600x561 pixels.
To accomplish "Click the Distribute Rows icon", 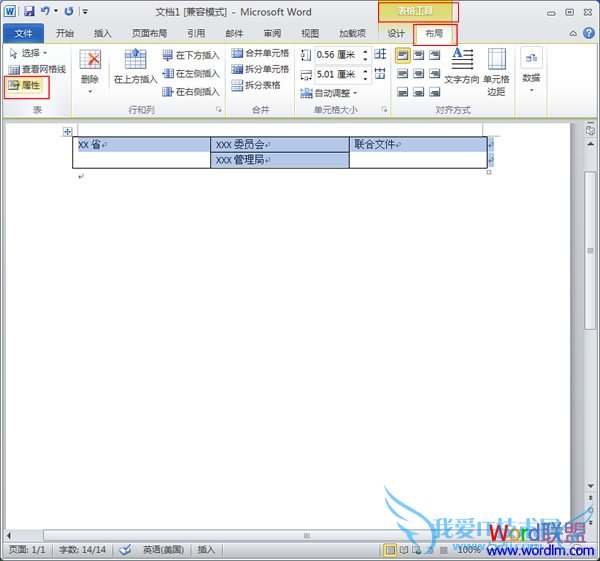I will (x=380, y=54).
